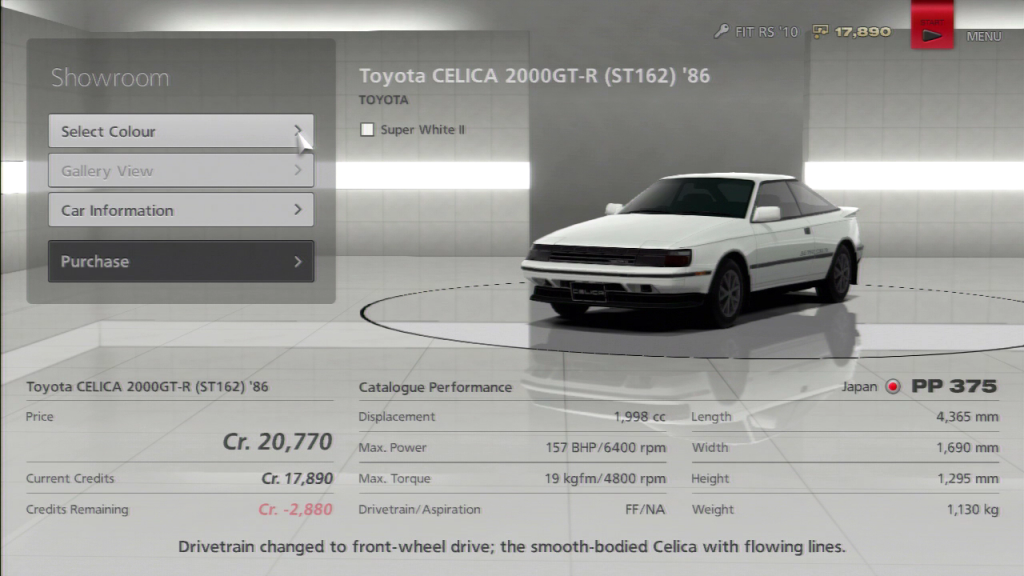Click the 17,890 credits counter at top
This screenshot has width=1024, height=576.
(x=862, y=32)
